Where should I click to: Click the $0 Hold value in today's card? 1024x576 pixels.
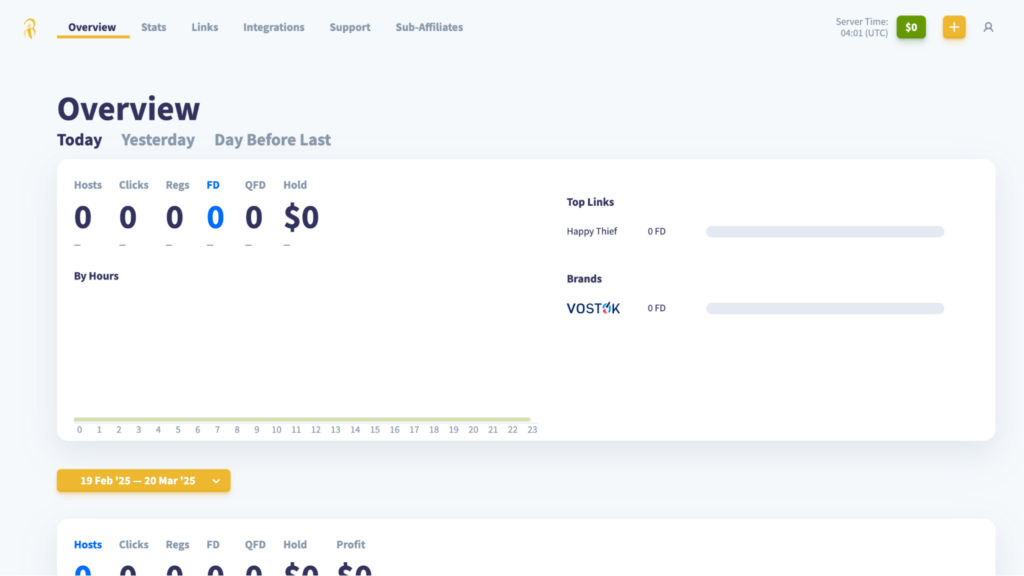(301, 217)
